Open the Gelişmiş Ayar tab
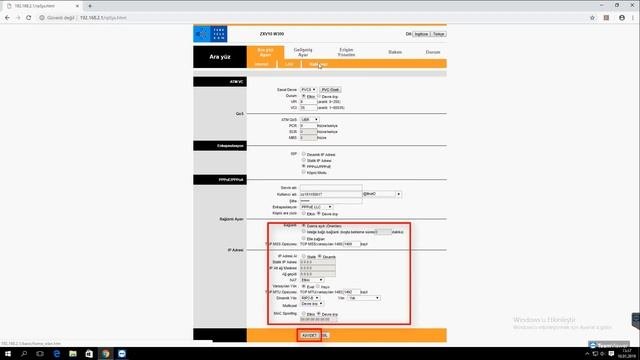Screen dimensions: 640x360 click(303, 52)
